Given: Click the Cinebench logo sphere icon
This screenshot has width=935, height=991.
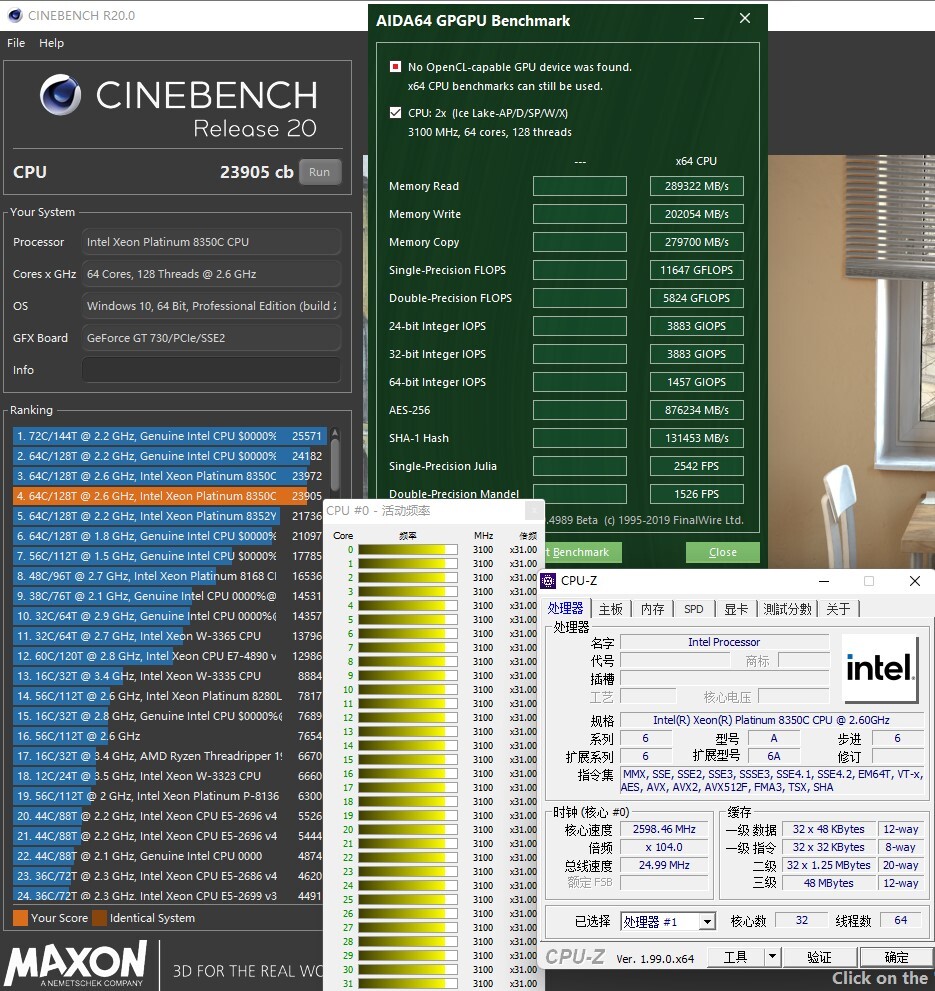Looking at the screenshot, I should pyautogui.click(x=61, y=96).
